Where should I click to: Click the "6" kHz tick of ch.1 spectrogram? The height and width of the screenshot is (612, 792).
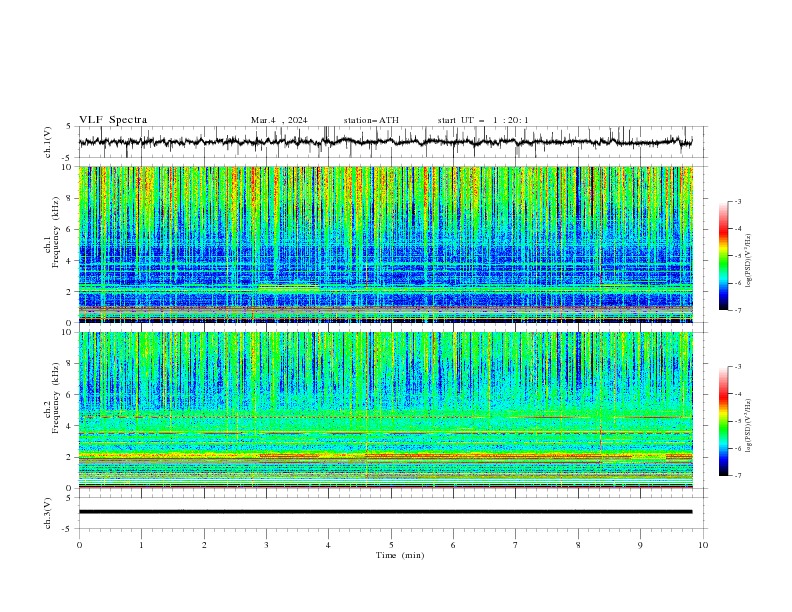[x=70, y=230]
